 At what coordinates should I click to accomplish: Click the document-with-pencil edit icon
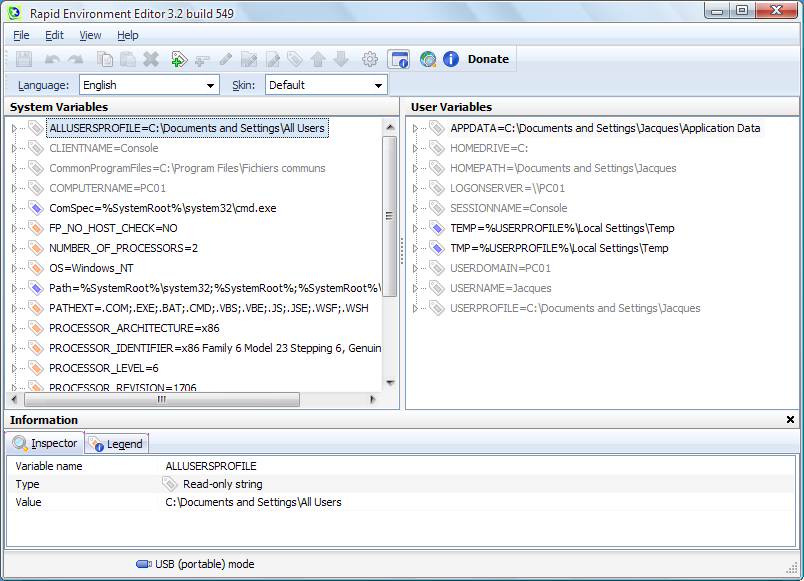click(x=273, y=59)
